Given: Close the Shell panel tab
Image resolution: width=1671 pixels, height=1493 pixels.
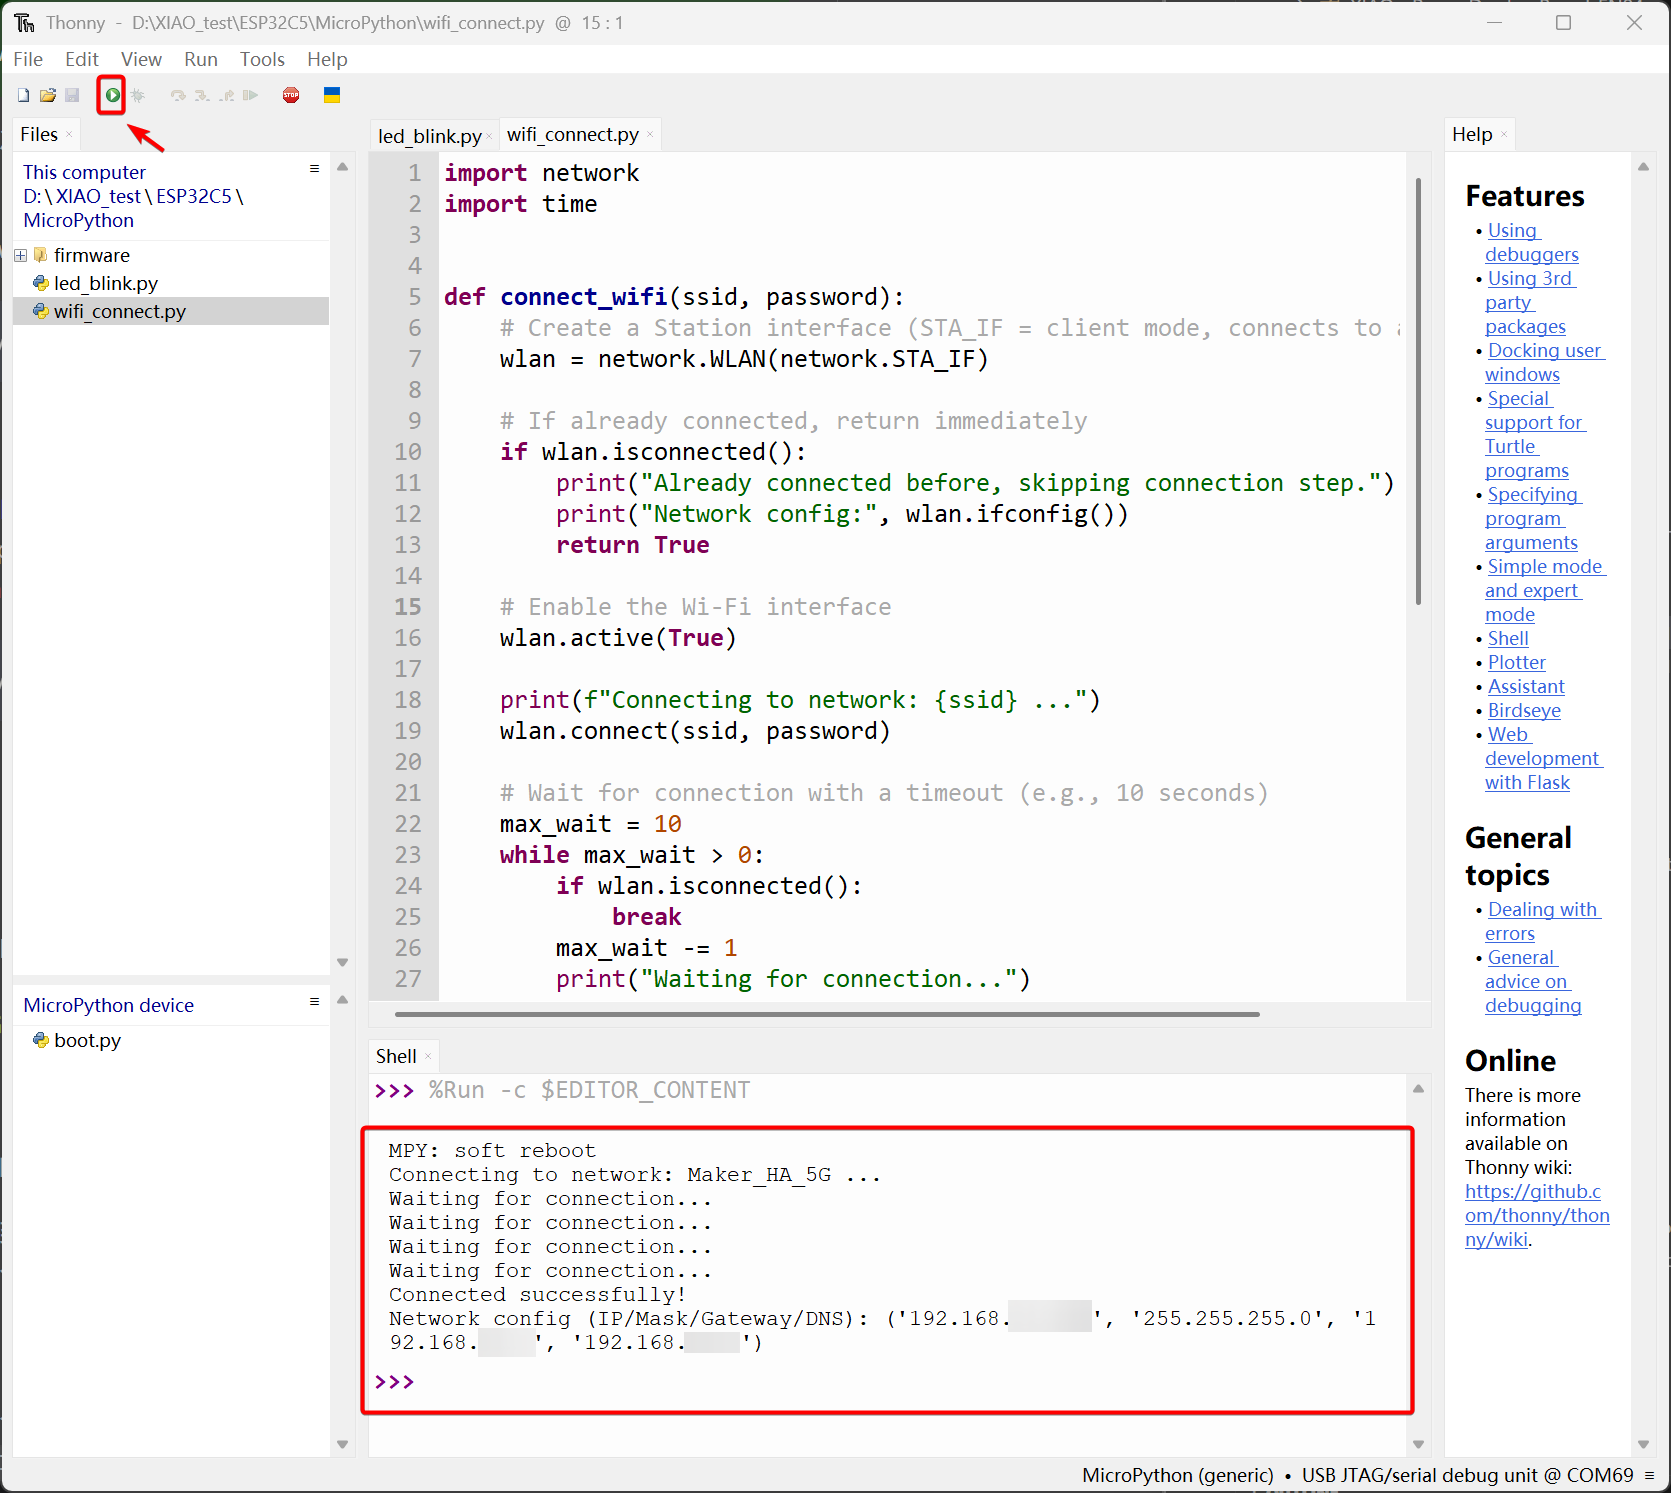Looking at the screenshot, I should point(428,1057).
